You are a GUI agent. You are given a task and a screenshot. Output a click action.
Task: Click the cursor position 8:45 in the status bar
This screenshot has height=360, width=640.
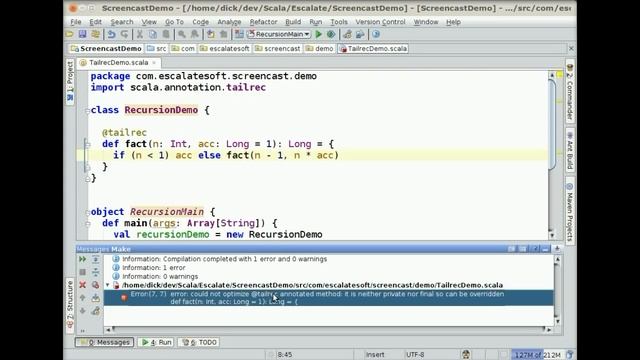tap(285, 355)
